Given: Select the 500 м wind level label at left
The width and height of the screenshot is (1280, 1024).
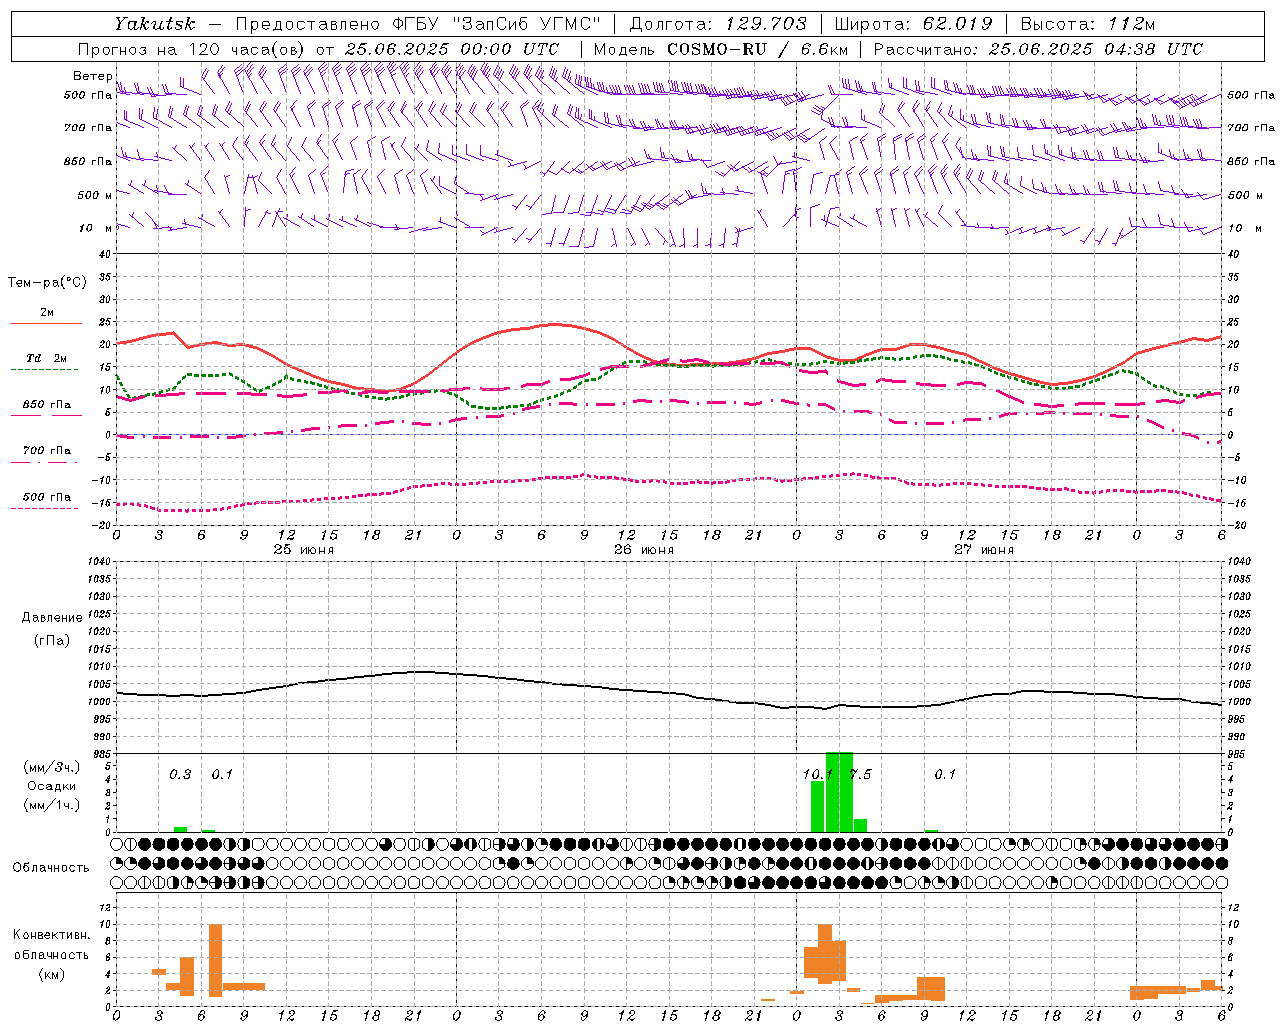Looking at the screenshot, I should coord(95,195).
